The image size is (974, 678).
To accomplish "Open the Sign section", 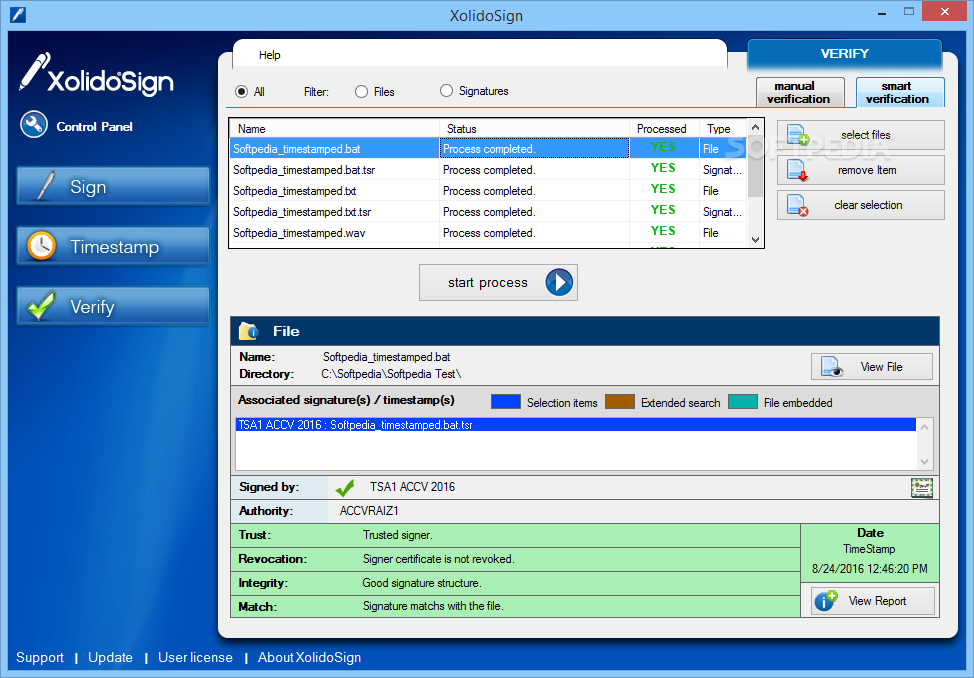I will (113, 186).
